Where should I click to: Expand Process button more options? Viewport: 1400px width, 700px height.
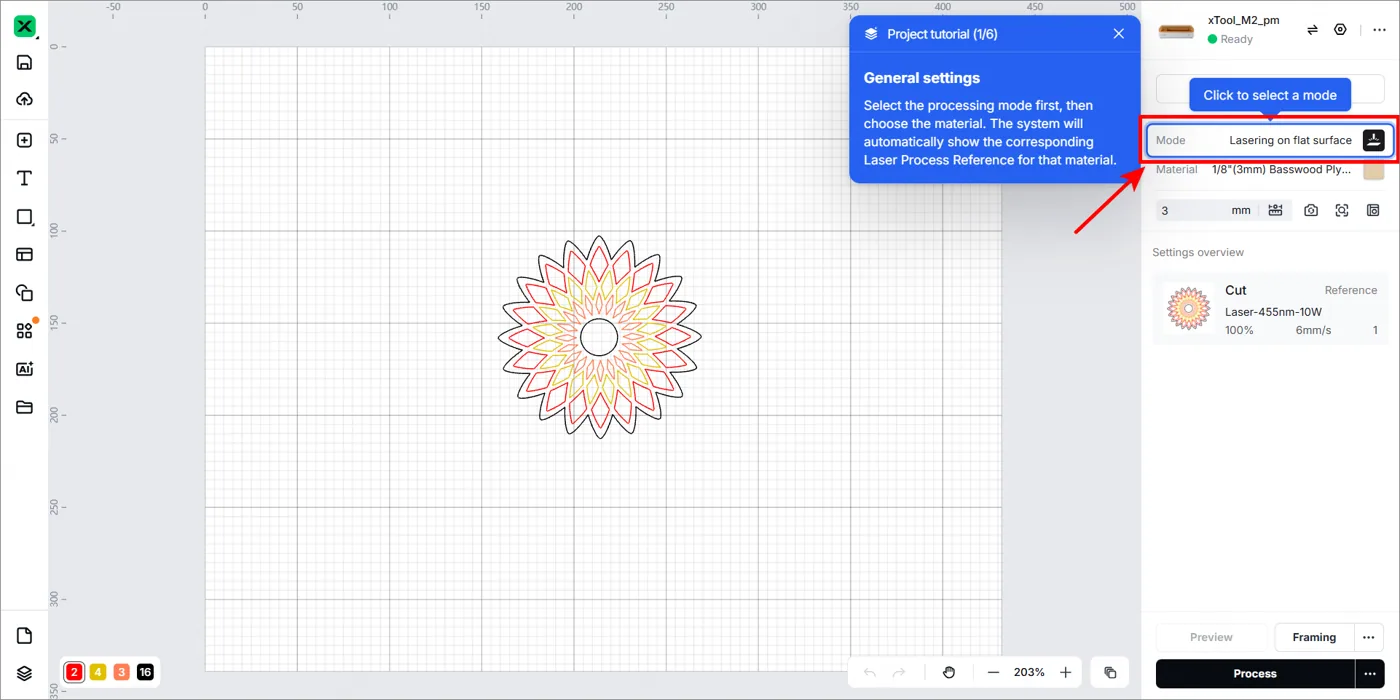pyautogui.click(x=1370, y=674)
